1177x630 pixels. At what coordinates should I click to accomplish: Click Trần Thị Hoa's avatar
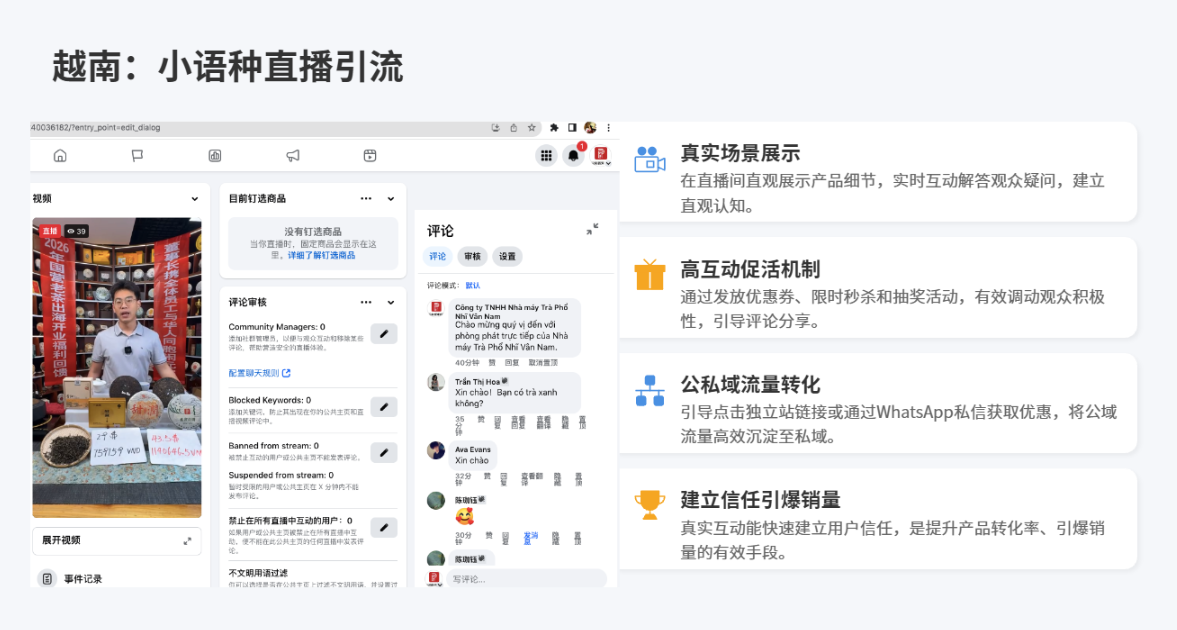pyautogui.click(x=436, y=382)
